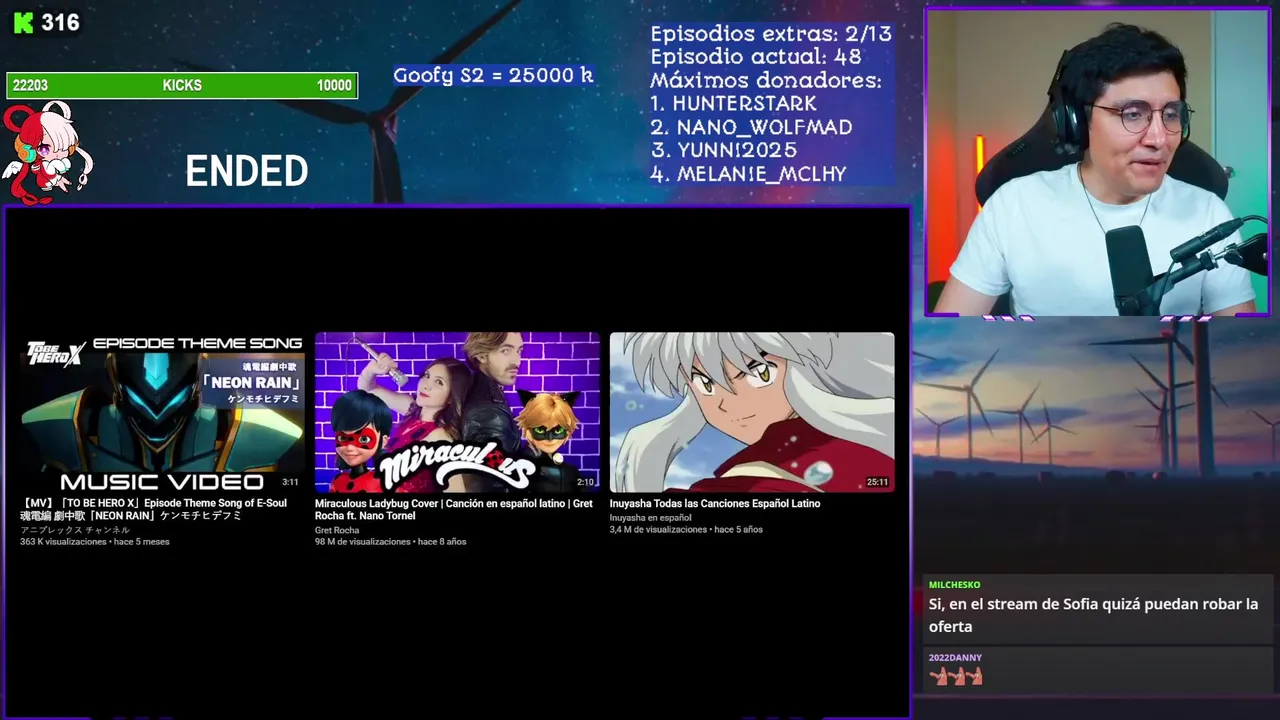Screen dimensions: 1280x720
Task: Open the Miraculous Ladybug Cover video thumbnail
Action: [457, 412]
